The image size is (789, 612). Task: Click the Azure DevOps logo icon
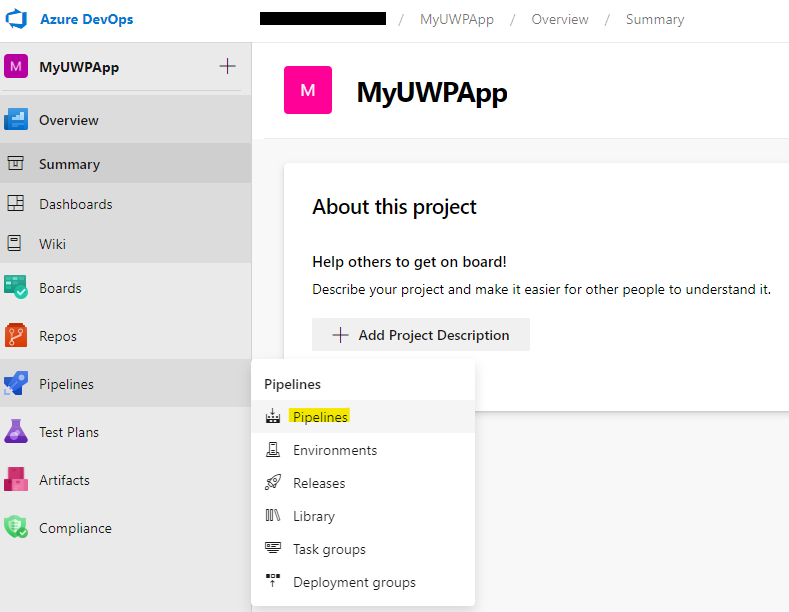coord(16,19)
